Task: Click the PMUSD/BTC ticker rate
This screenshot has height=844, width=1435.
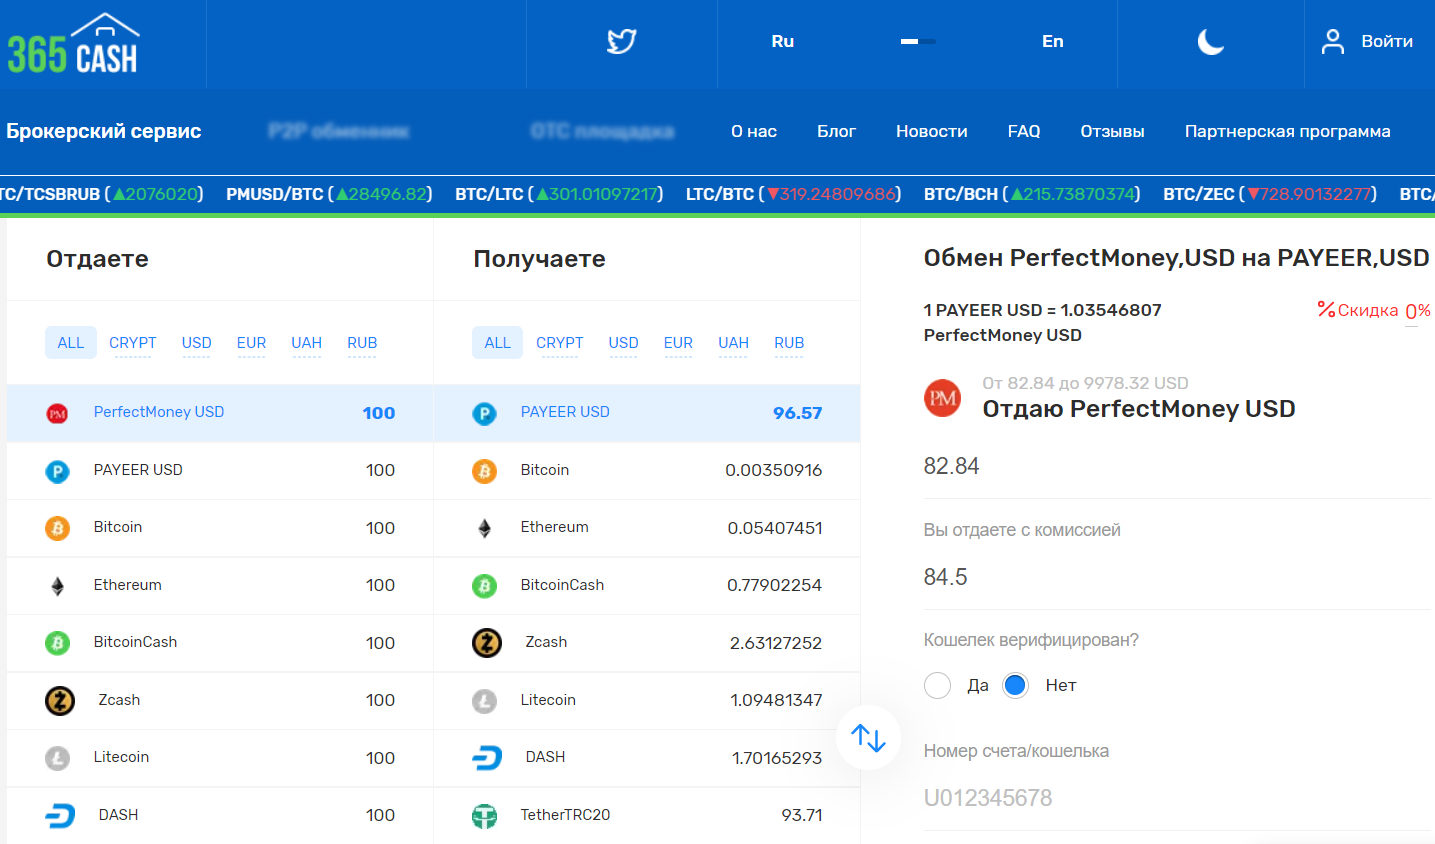Action: point(329,194)
